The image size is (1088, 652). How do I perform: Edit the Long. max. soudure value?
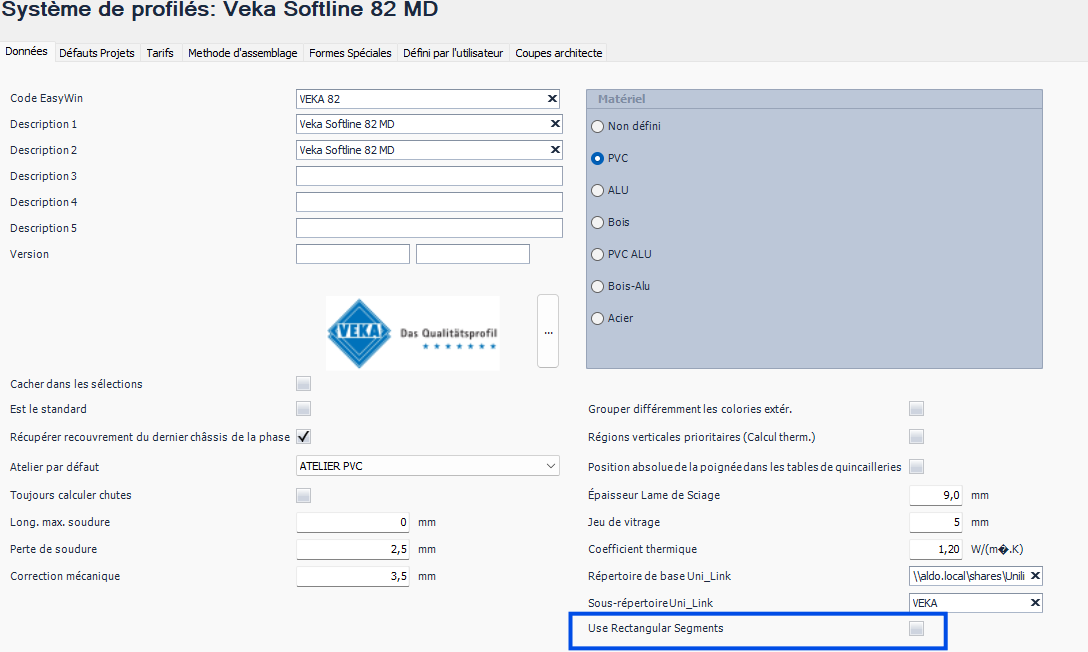(x=352, y=522)
